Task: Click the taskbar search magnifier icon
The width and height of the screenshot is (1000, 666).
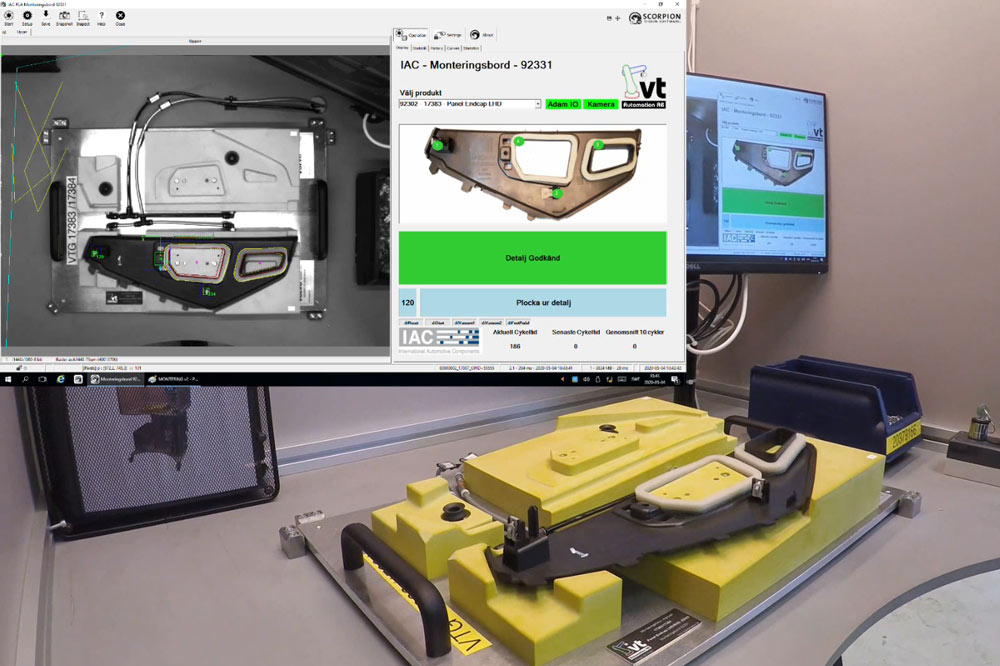Action: coord(26,379)
